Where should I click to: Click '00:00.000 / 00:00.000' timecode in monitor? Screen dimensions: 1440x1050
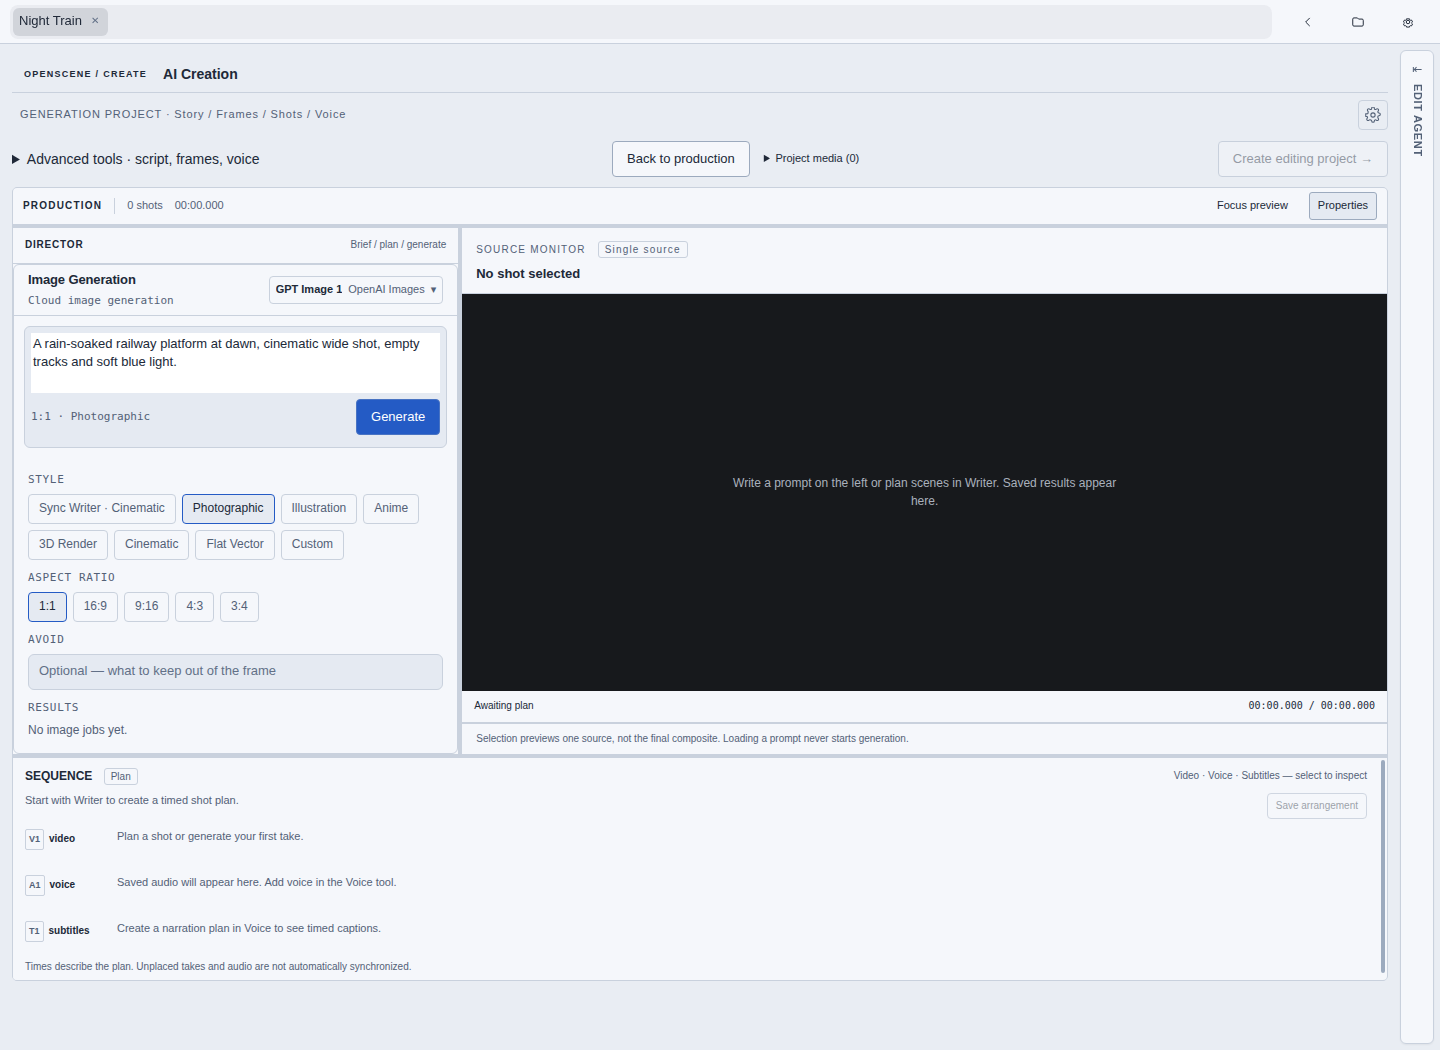pos(1311,706)
